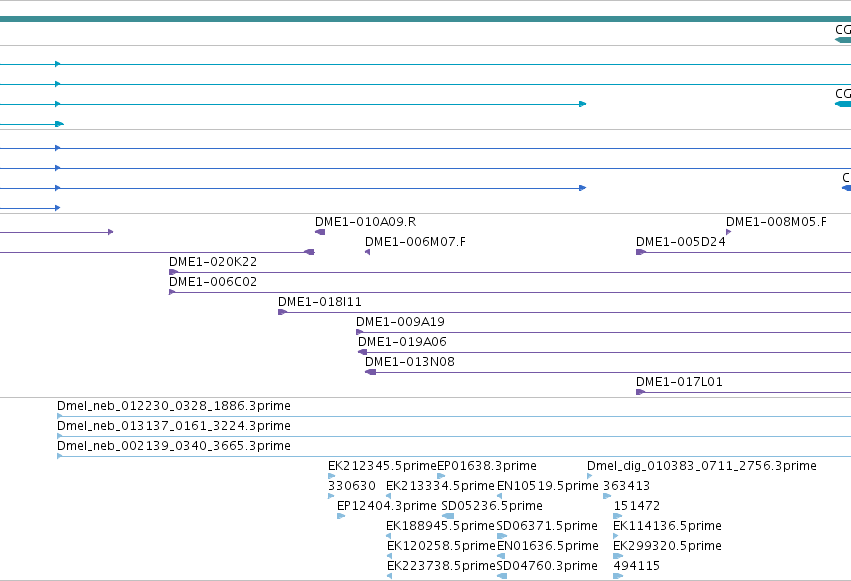Choose the EK114136.5prime EST label
Image resolution: width=851 pixels, height=581 pixels.
(667, 527)
